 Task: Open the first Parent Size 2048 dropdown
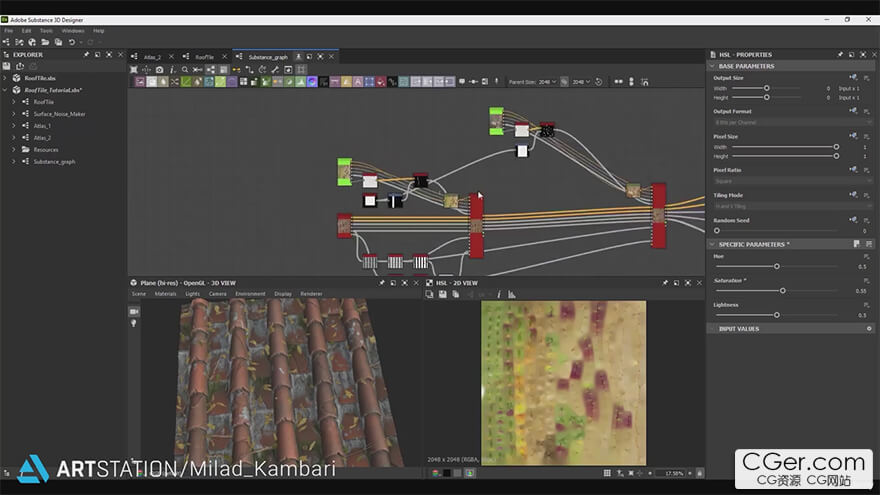pos(548,82)
